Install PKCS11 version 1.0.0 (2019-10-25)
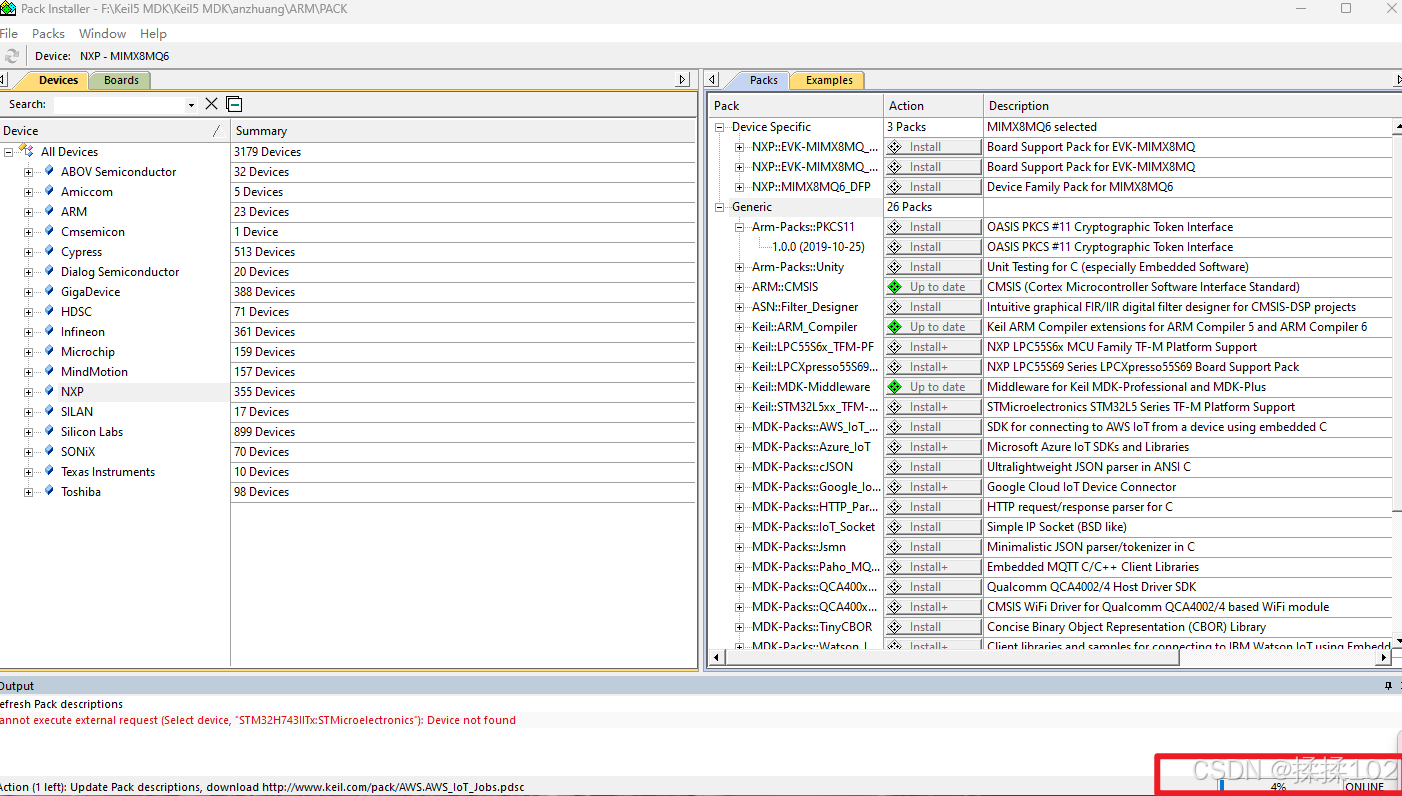This screenshot has width=1402, height=796. click(932, 247)
